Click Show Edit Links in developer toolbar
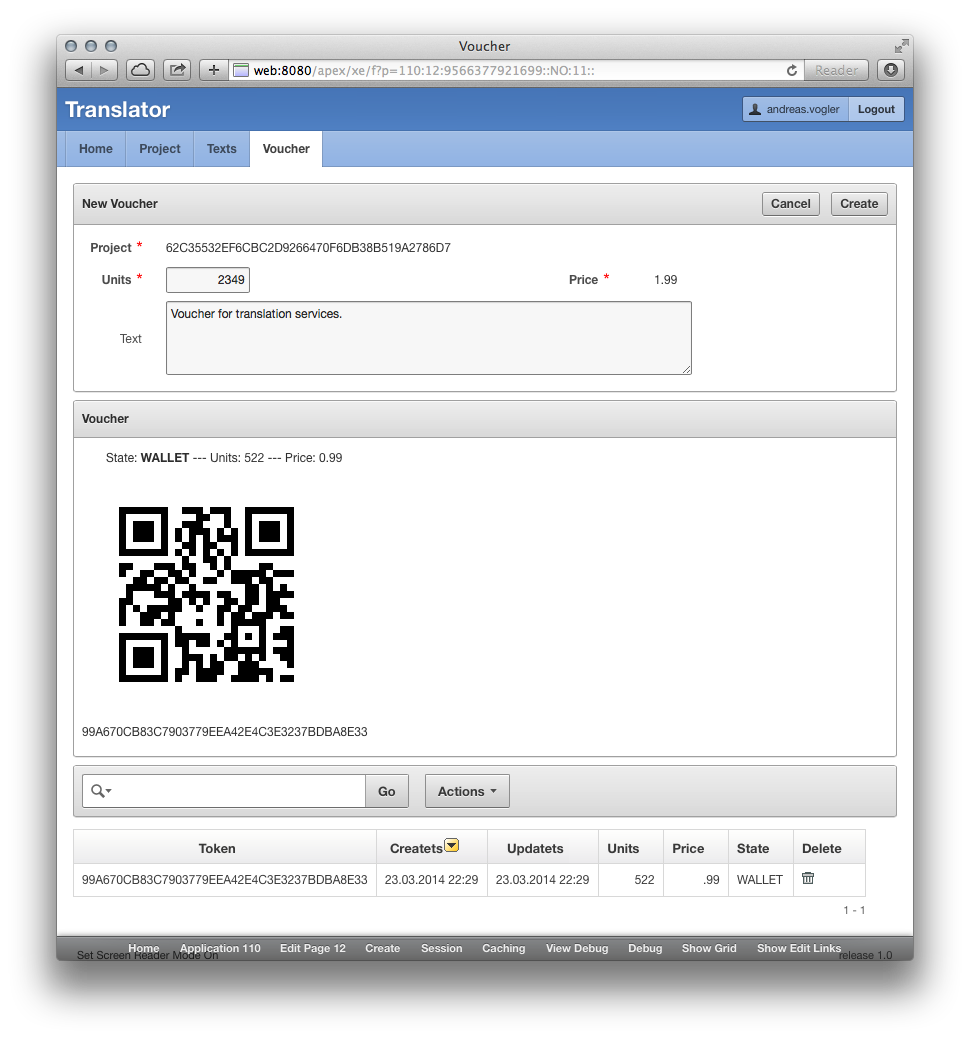Viewport: 970px width, 1039px height. click(x=798, y=948)
